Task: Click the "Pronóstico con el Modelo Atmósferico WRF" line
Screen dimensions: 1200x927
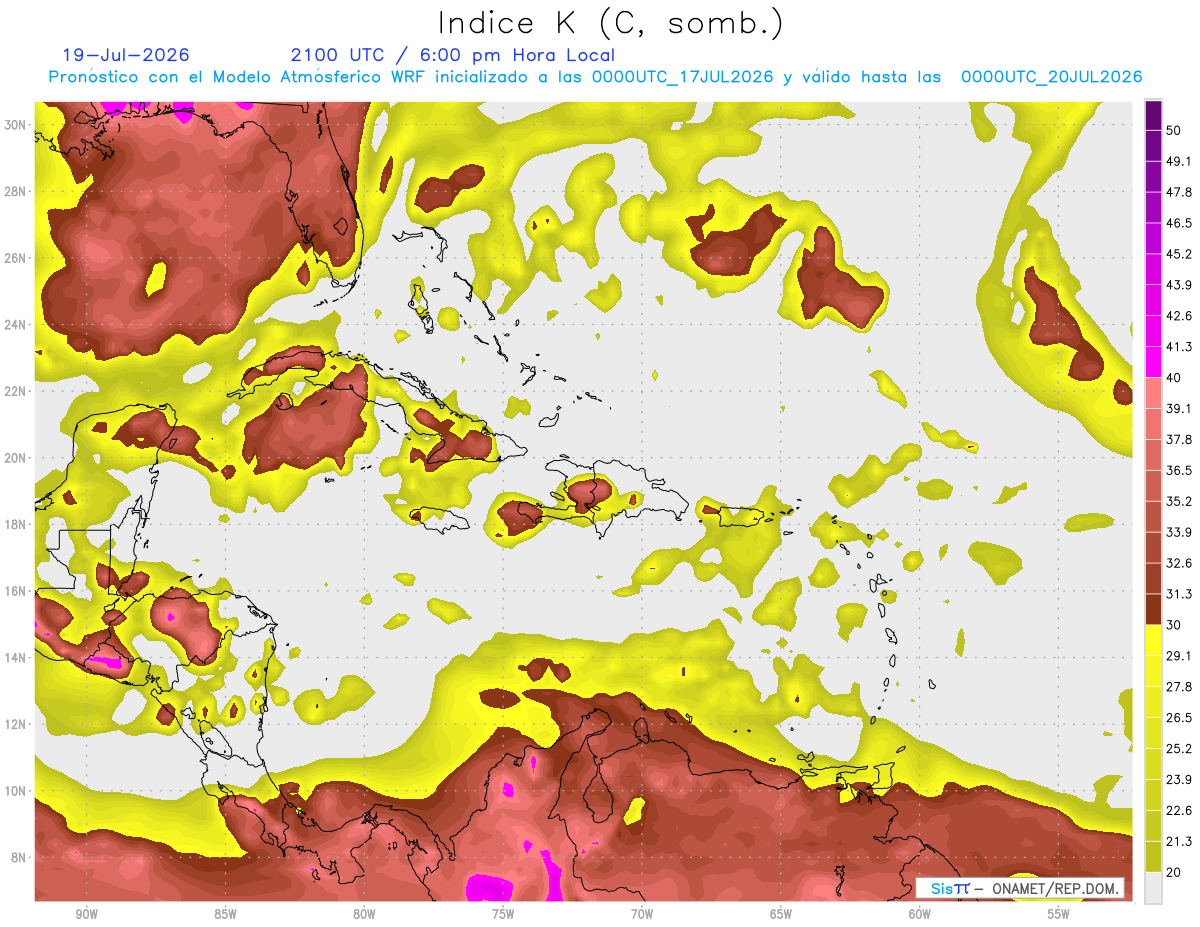Action: [595, 77]
